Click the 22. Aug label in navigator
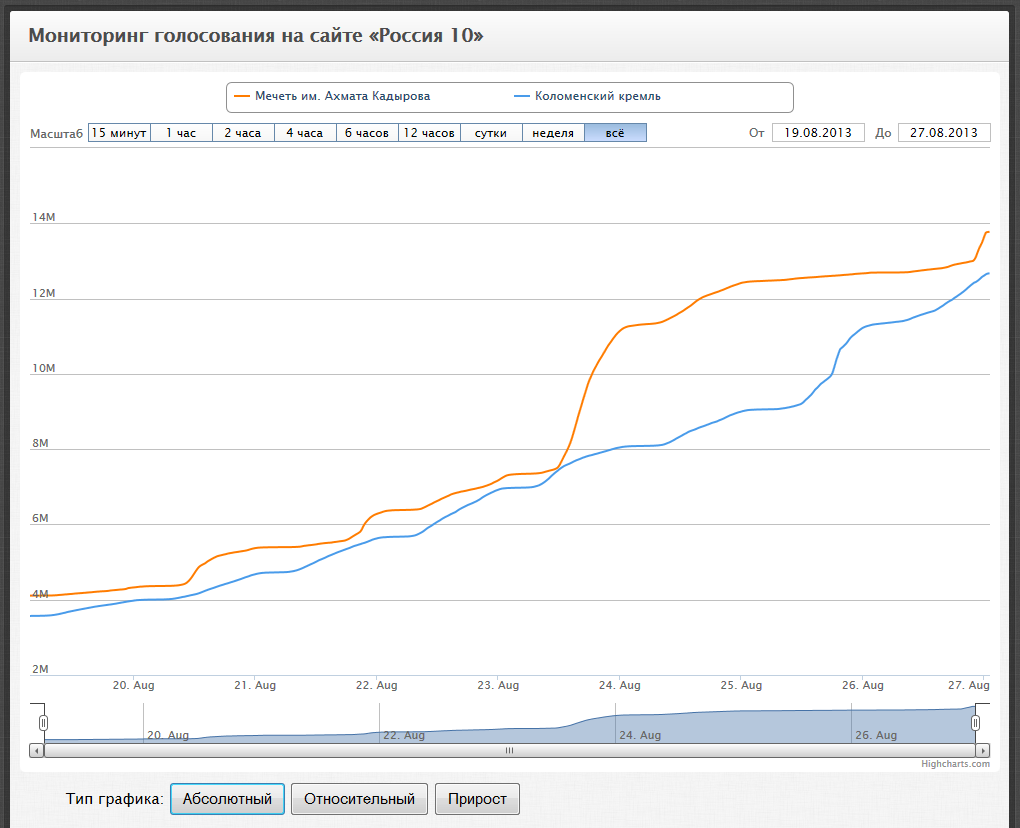1020x828 pixels. tap(404, 735)
